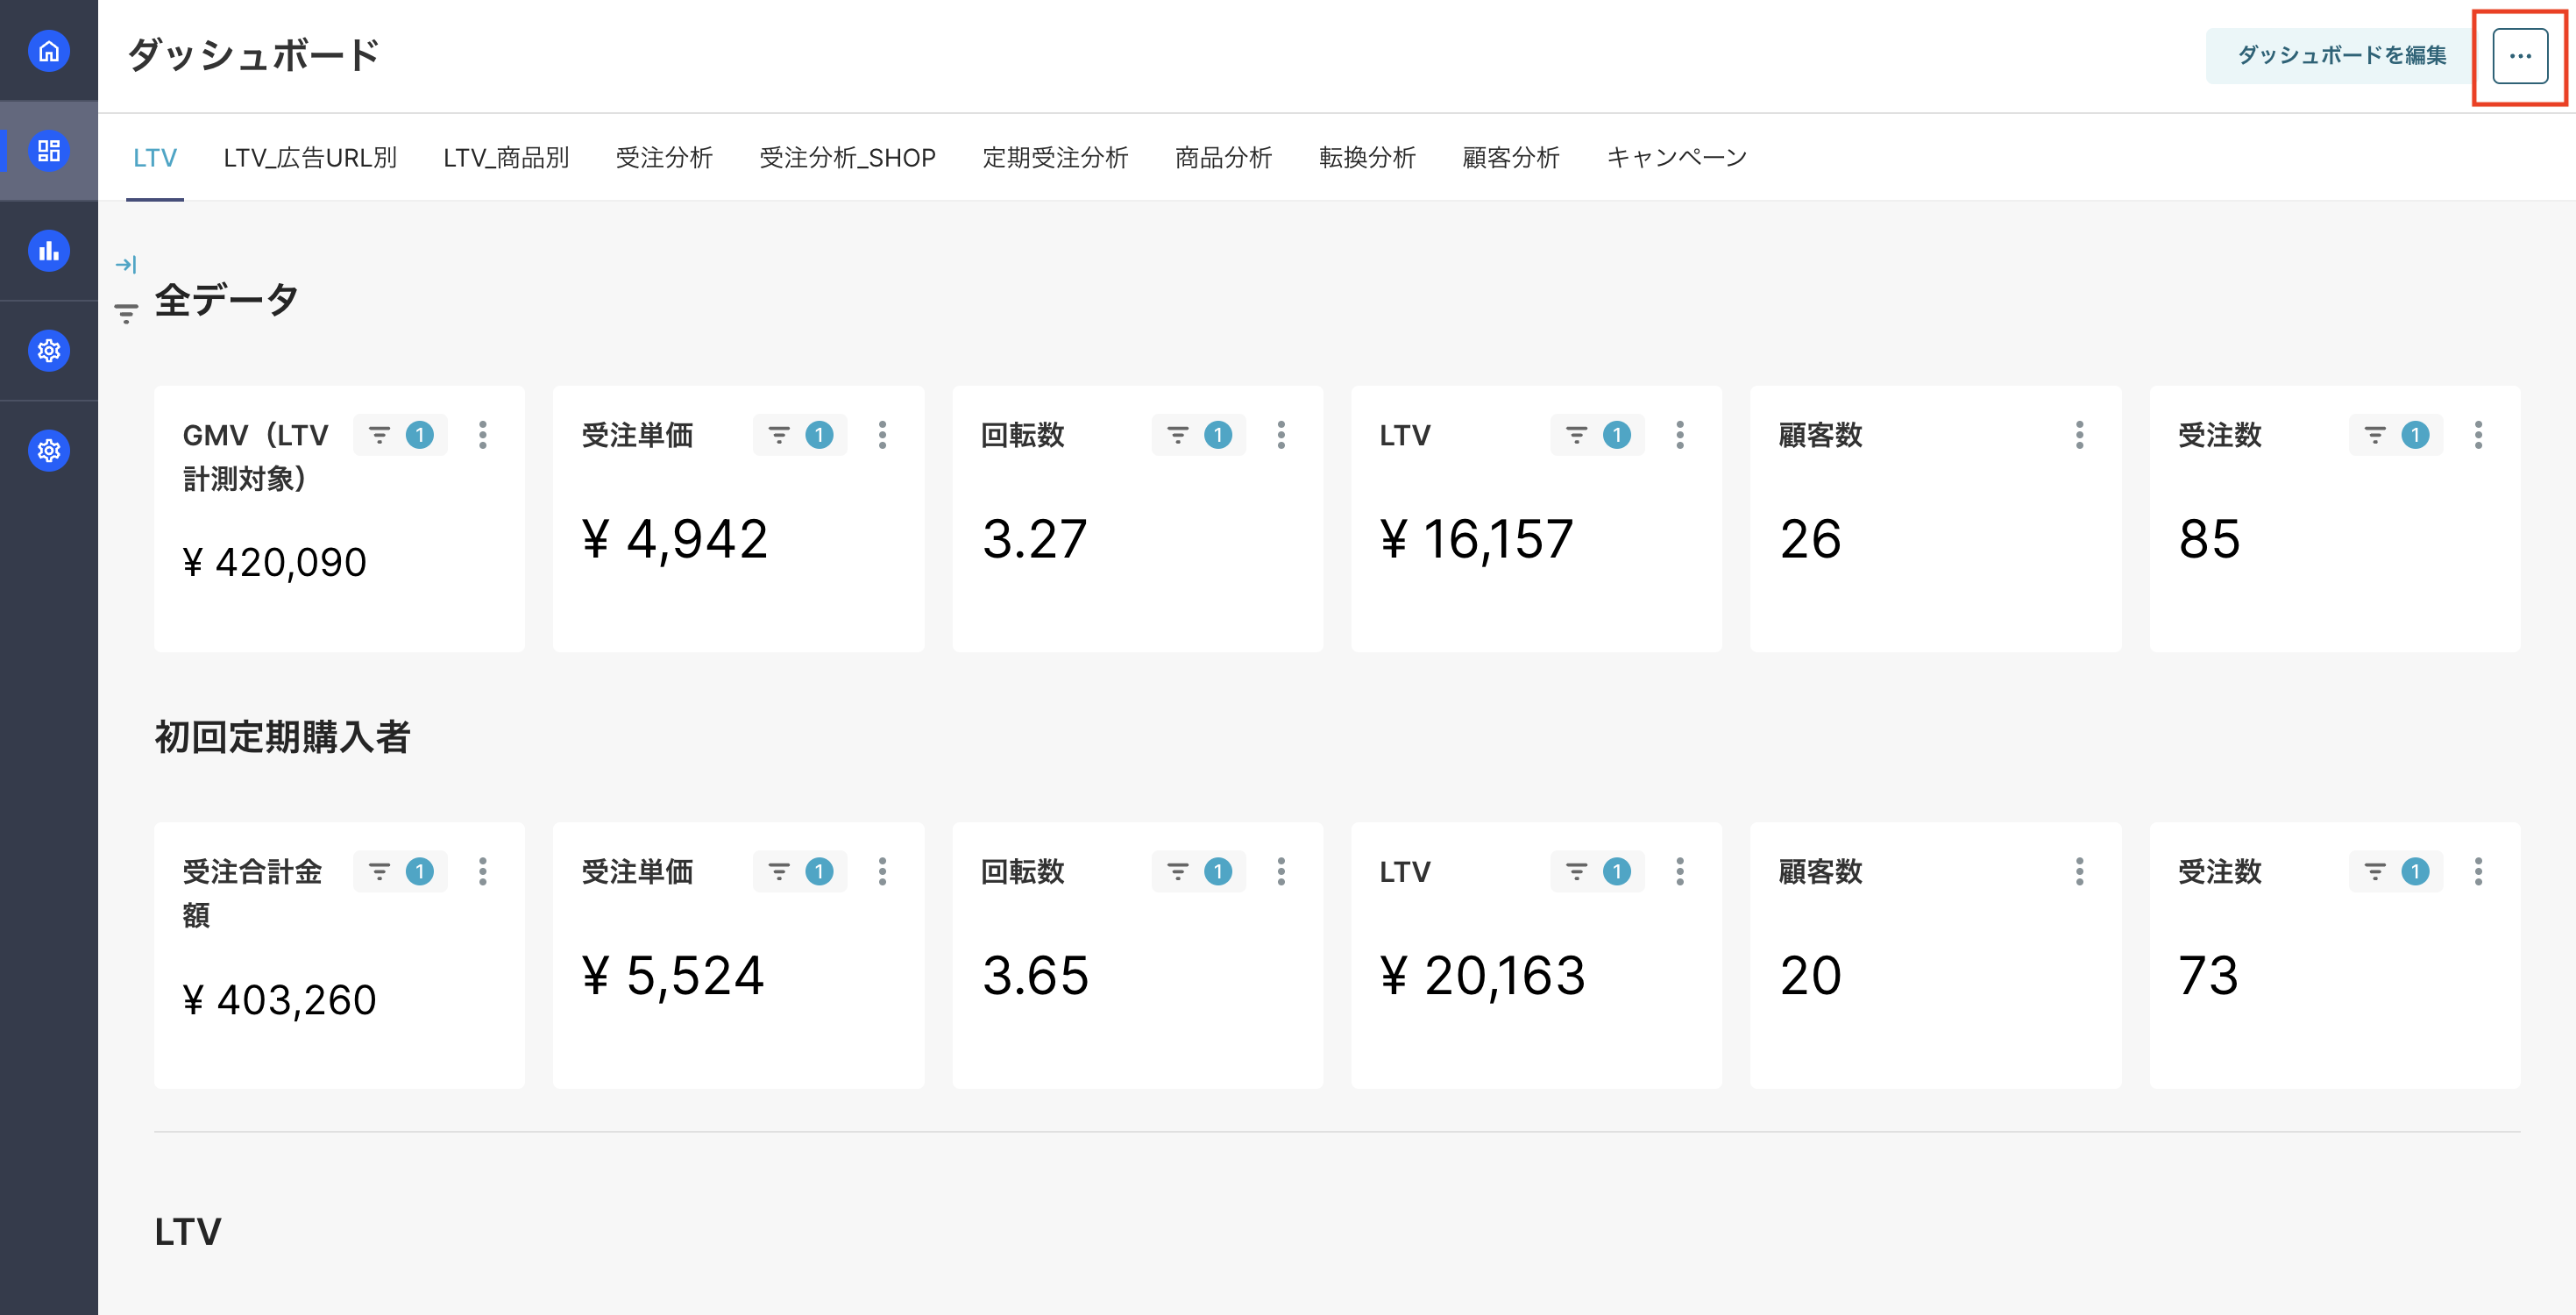
Task: Open kebab menu on 受注数 85 card
Action: [2478, 435]
